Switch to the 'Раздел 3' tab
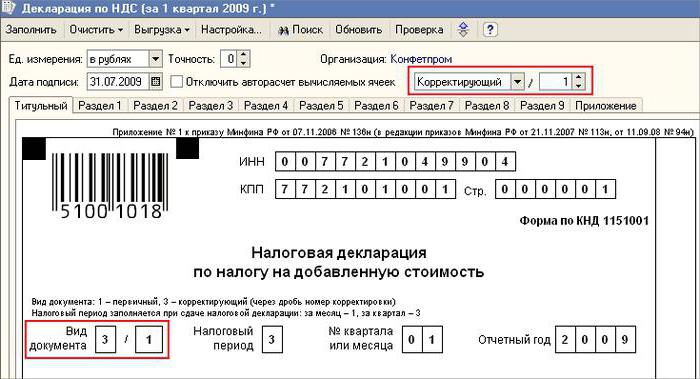Screen dimensions: 700x379 click(x=211, y=106)
